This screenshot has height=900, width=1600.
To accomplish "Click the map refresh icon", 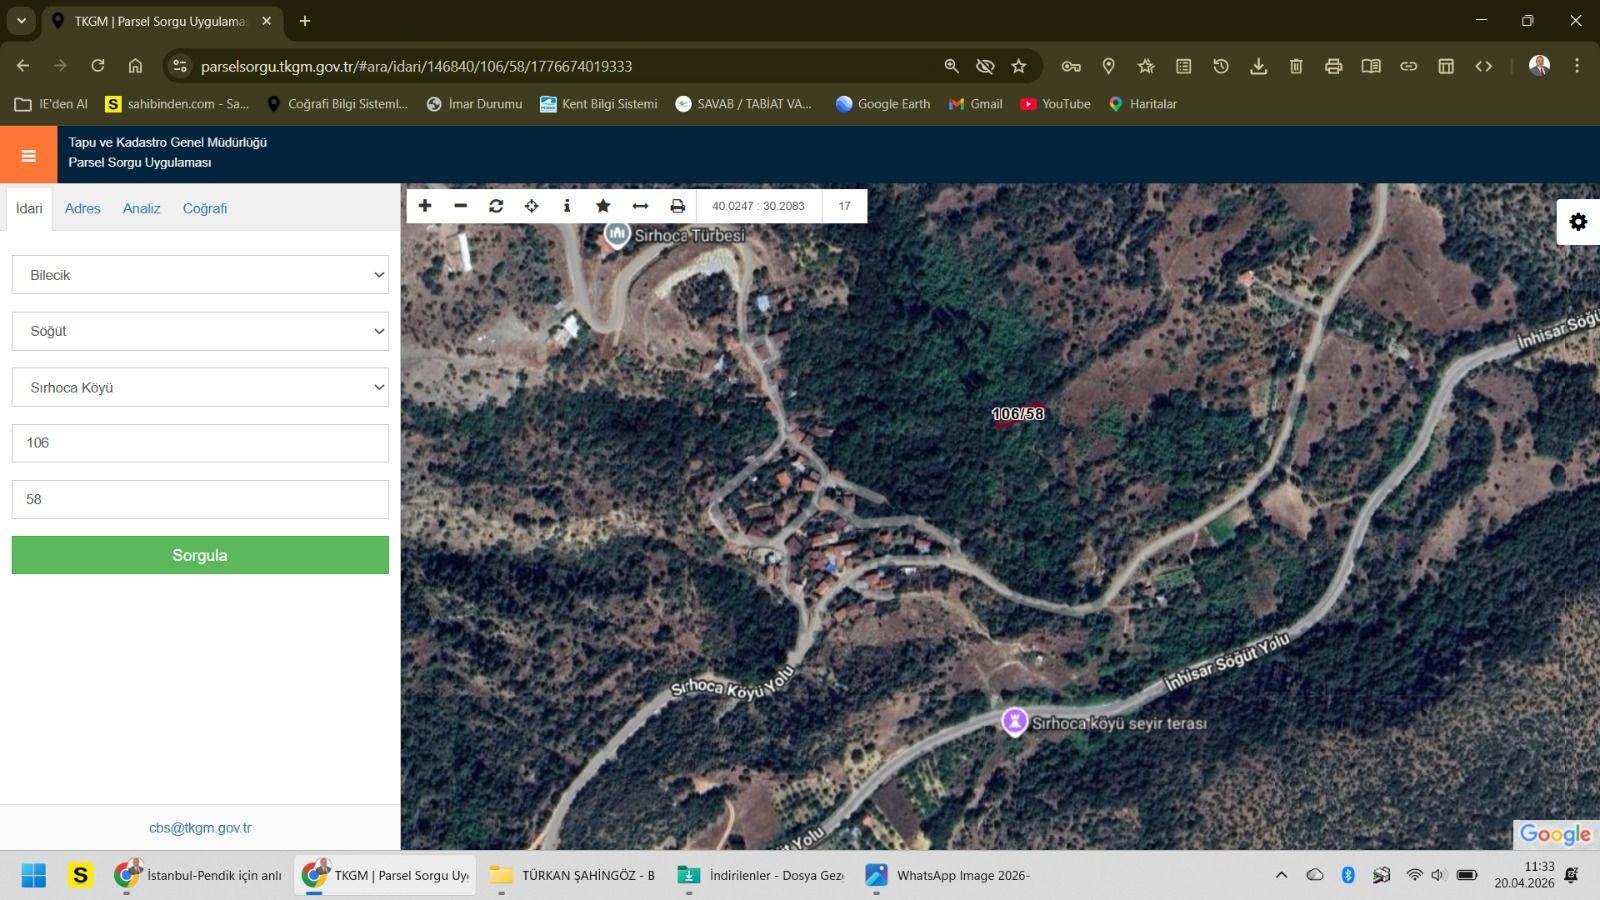I will (496, 206).
